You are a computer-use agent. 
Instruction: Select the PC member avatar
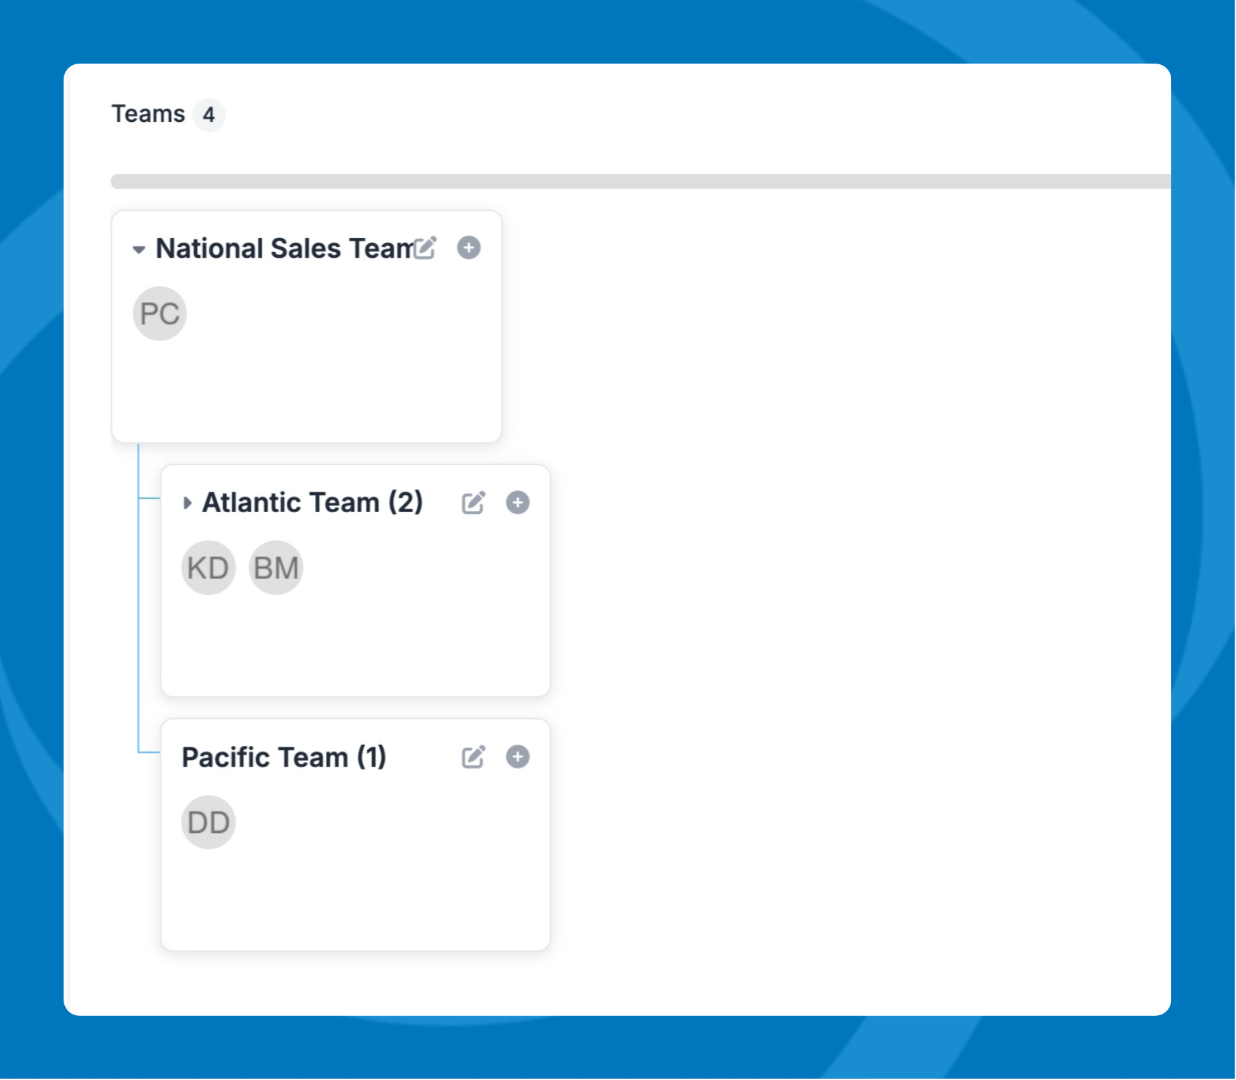click(160, 314)
